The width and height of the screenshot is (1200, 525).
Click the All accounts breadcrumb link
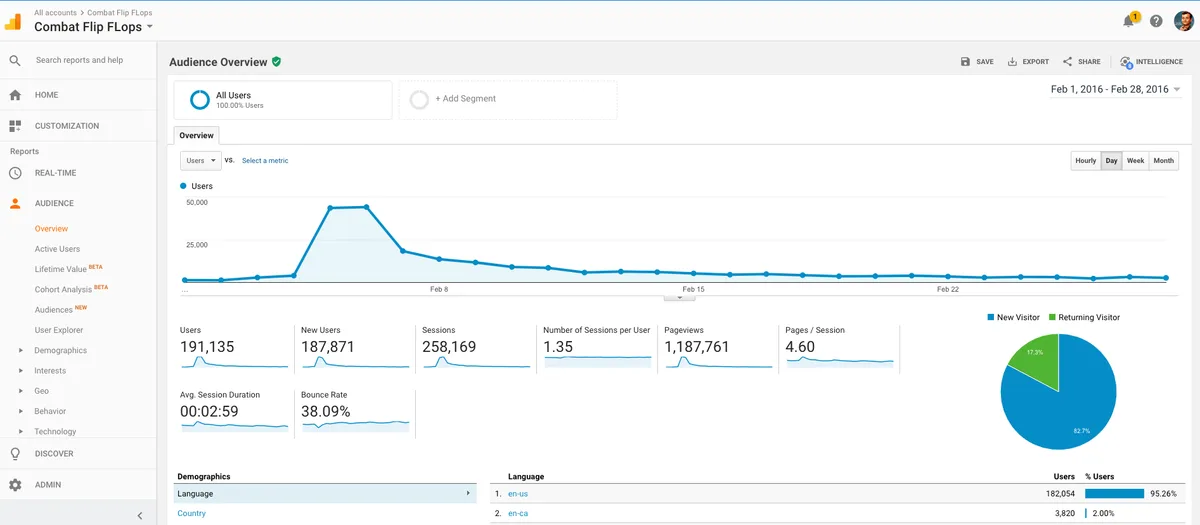(56, 12)
